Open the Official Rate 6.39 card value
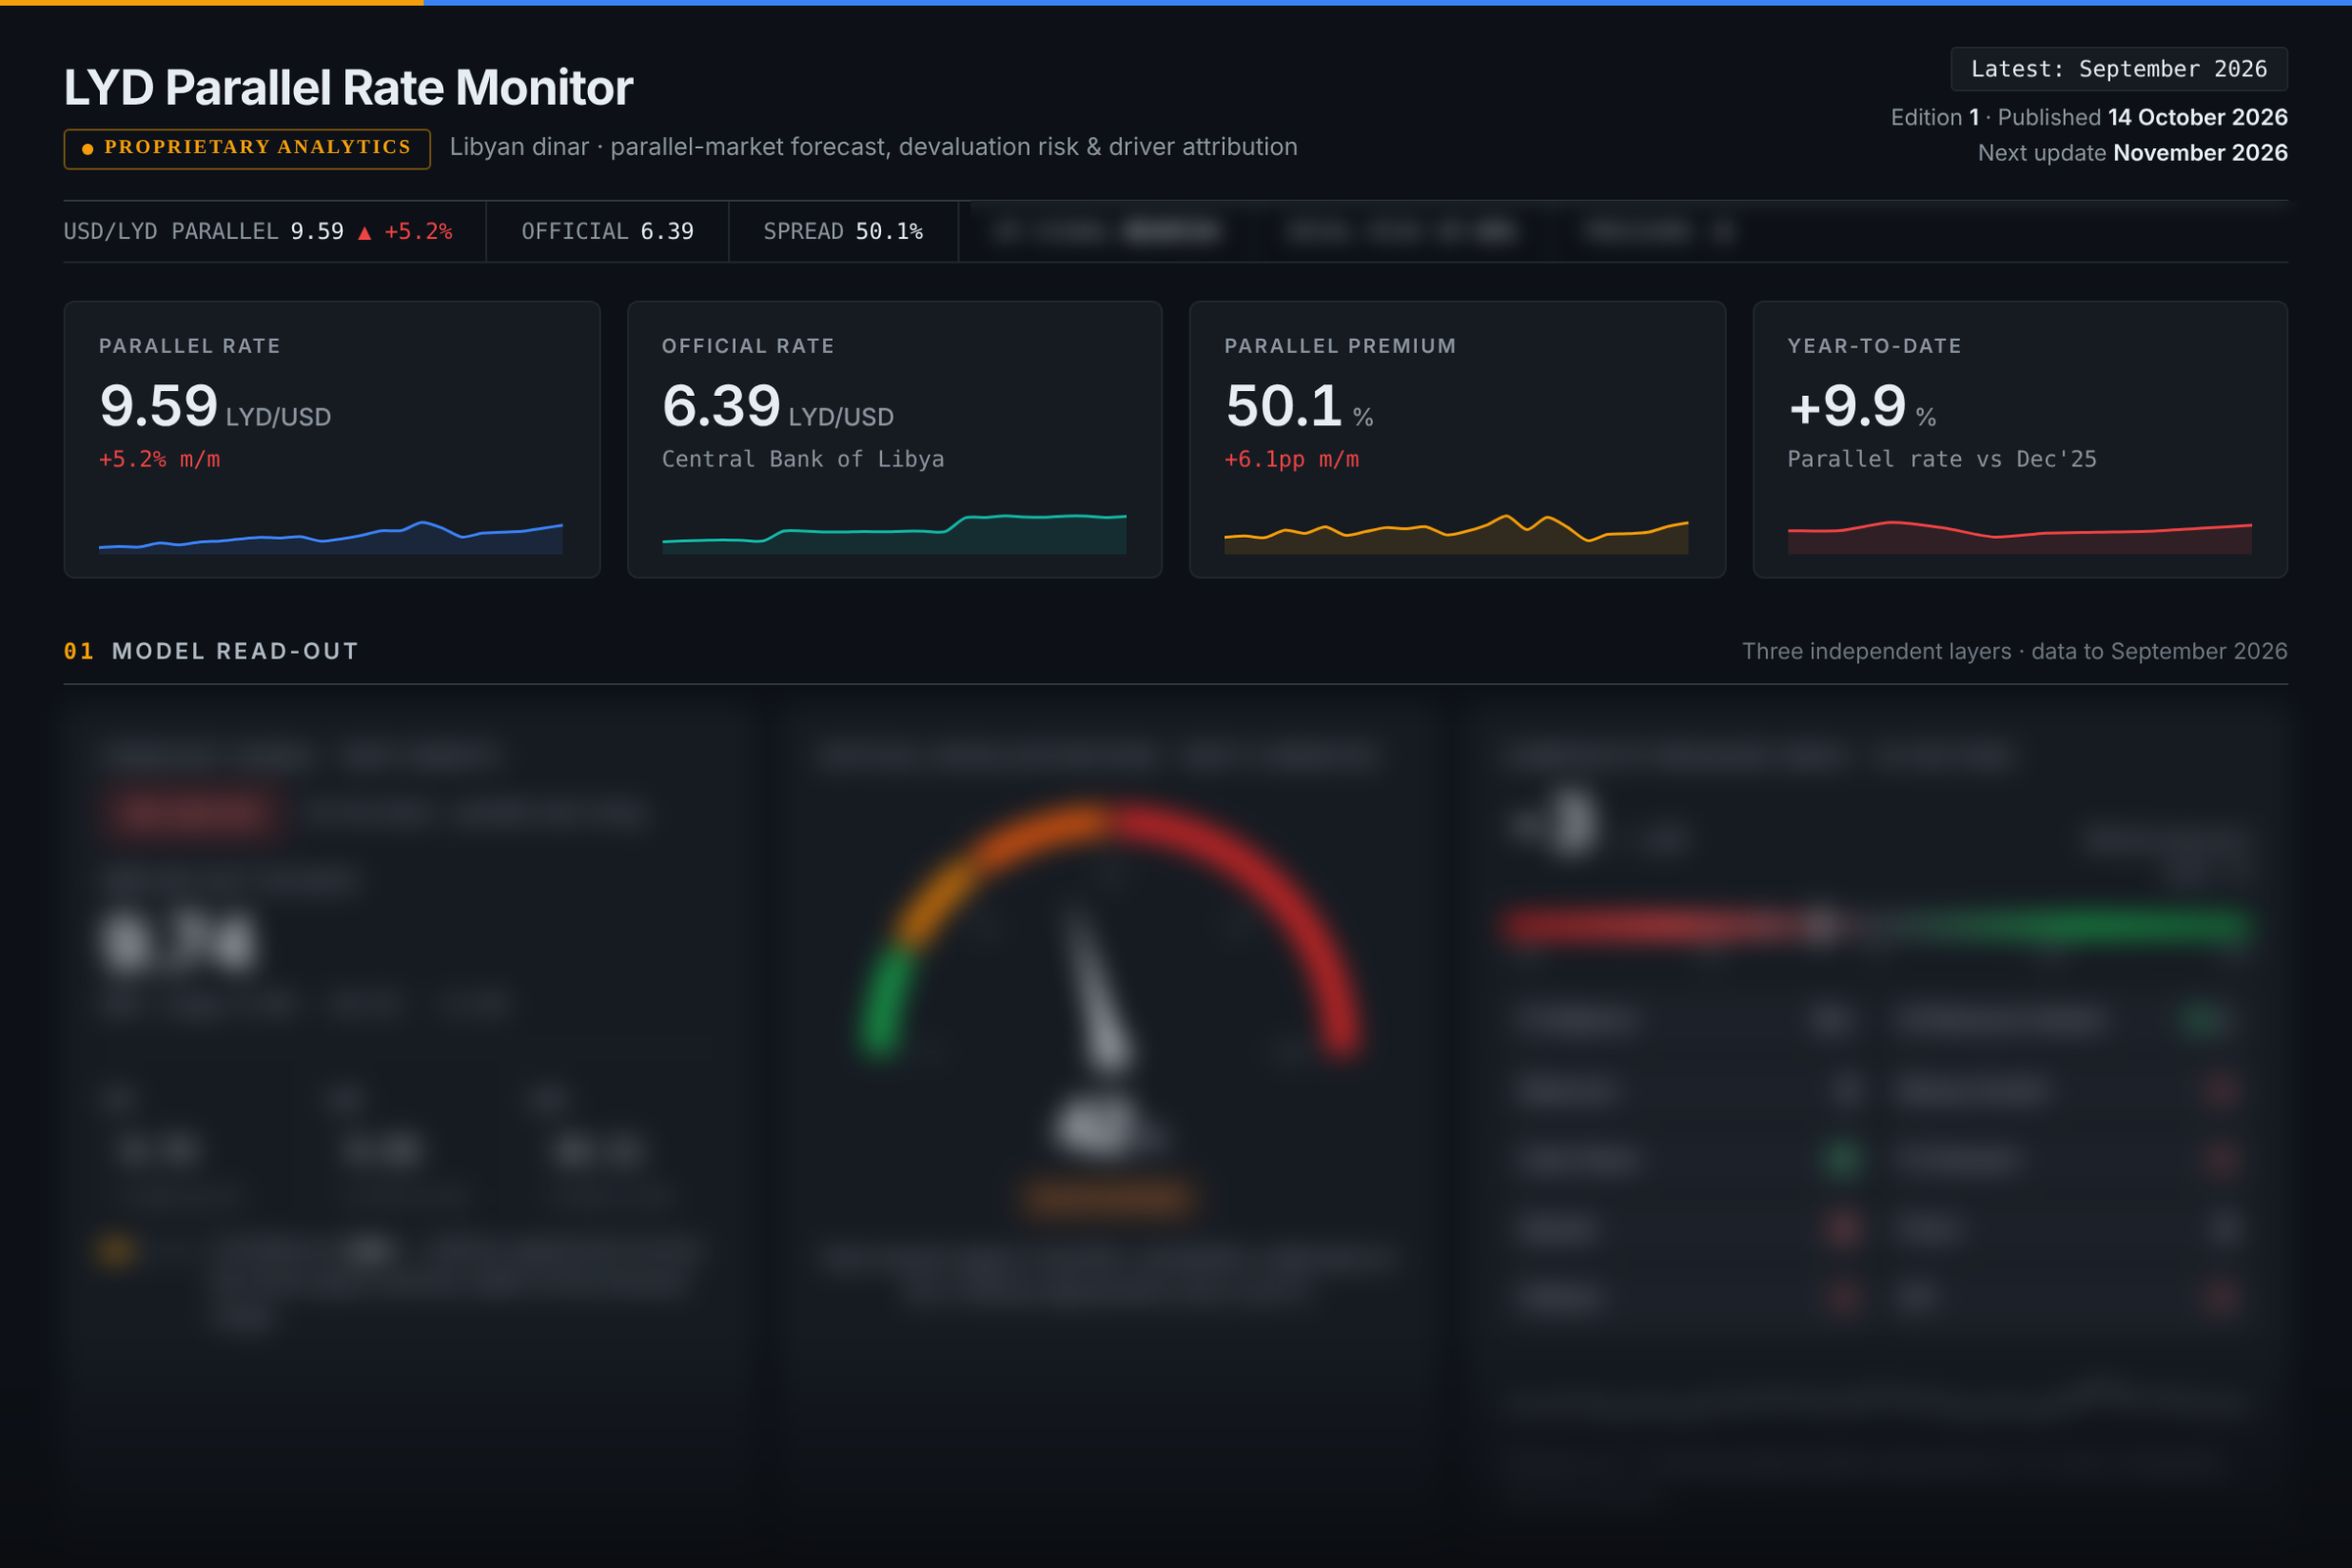This screenshot has height=1568, width=2352. pos(721,406)
